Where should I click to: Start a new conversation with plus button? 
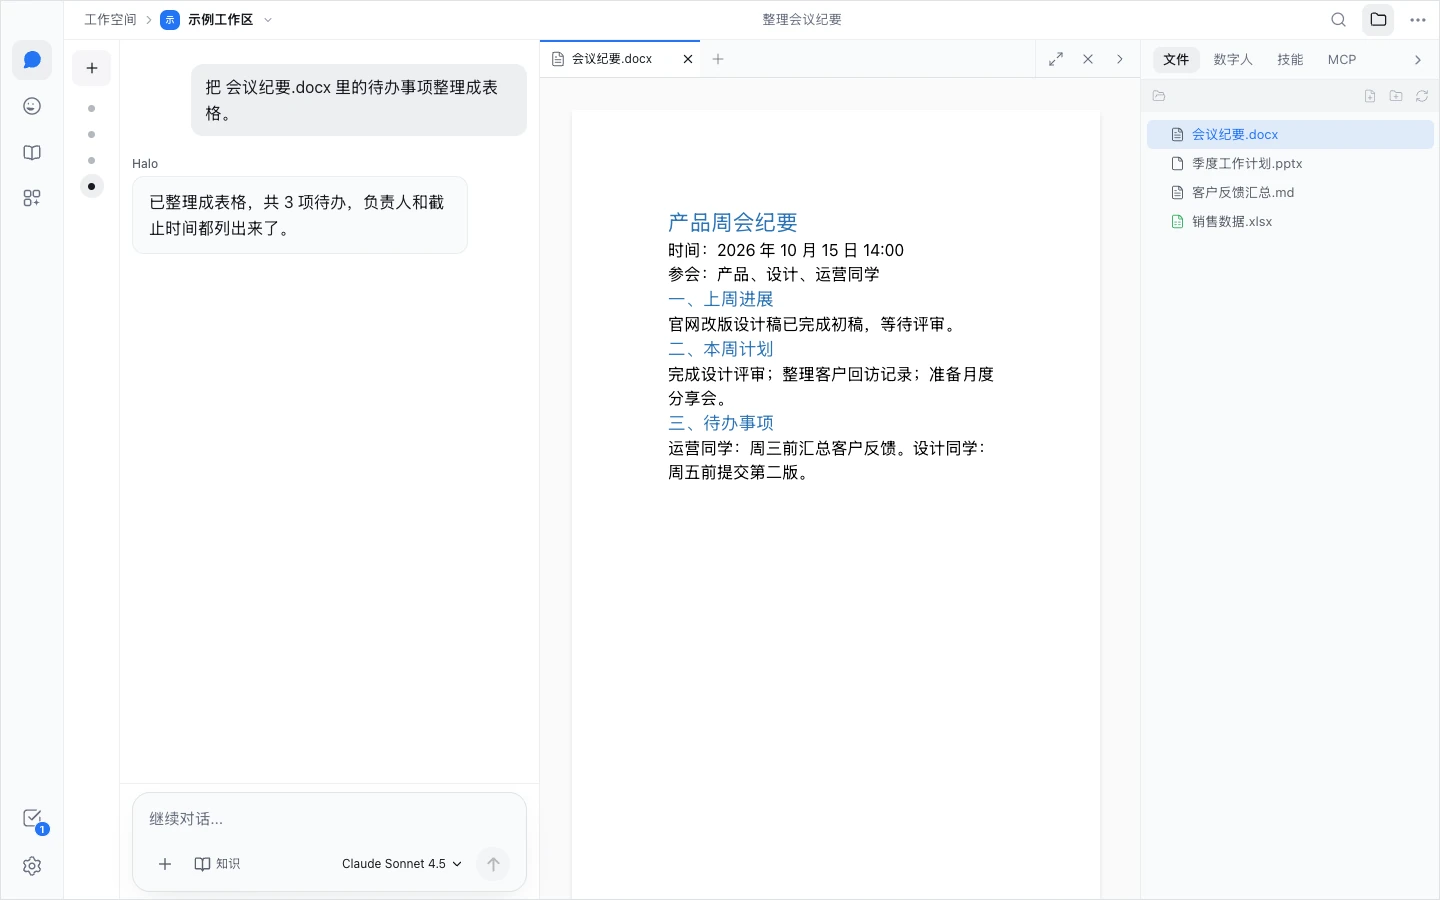point(92,68)
